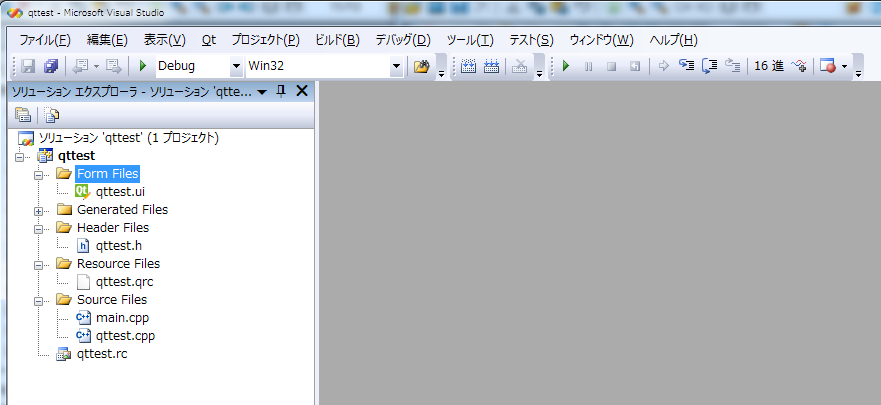Viewport: 881px width, 405px height.
Task: Click the Properties icon in Solution Explorer
Action: 22,115
